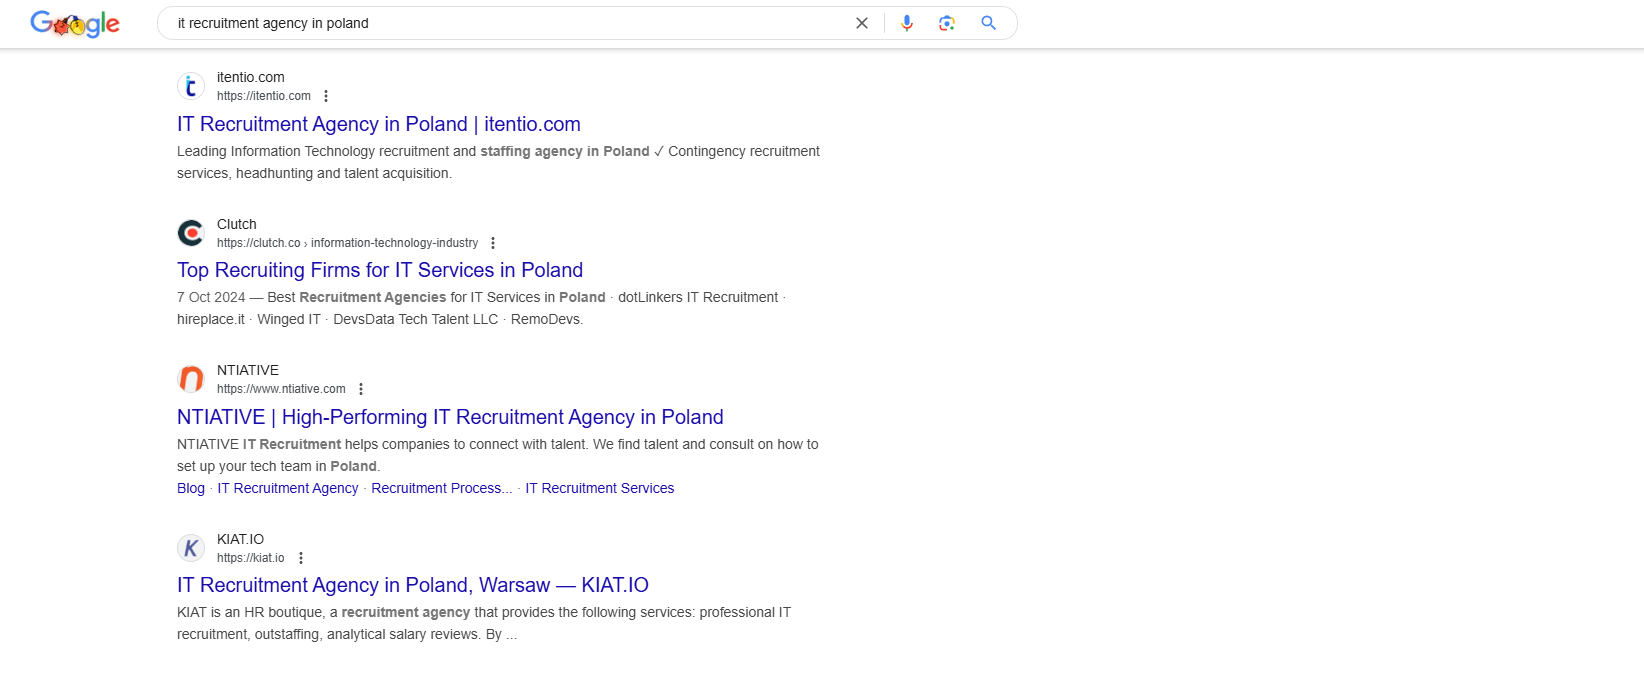The width and height of the screenshot is (1644, 684).
Task: Go to NTIATIVE Blog sitelink
Action: (190, 488)
